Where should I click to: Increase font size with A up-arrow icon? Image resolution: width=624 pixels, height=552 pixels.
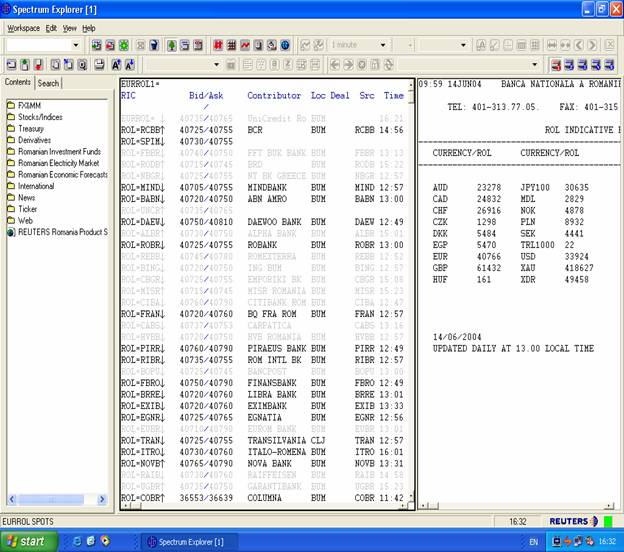116,64
